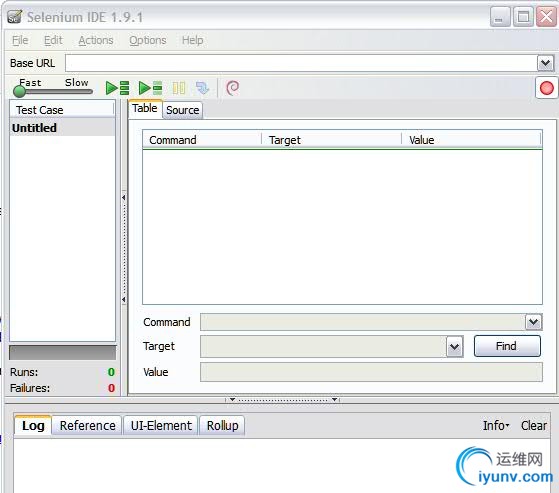The image size is (559, 493).
Task: Click the yellow Pause/Resume icon
Action: pyautogui.click(x=179, y=88)
